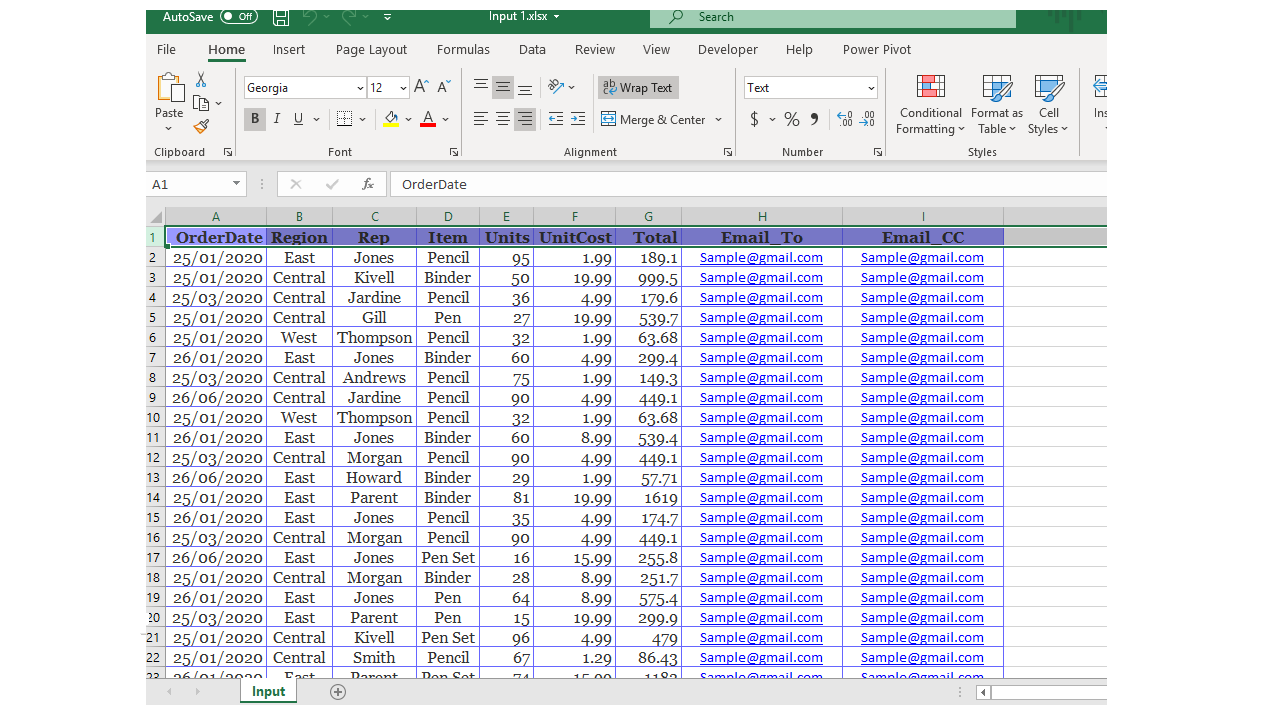The width and height of the screenshot is (1280, 720).
Task: Click the Save floppy disk icon
Action: click(x=281, y=17)
